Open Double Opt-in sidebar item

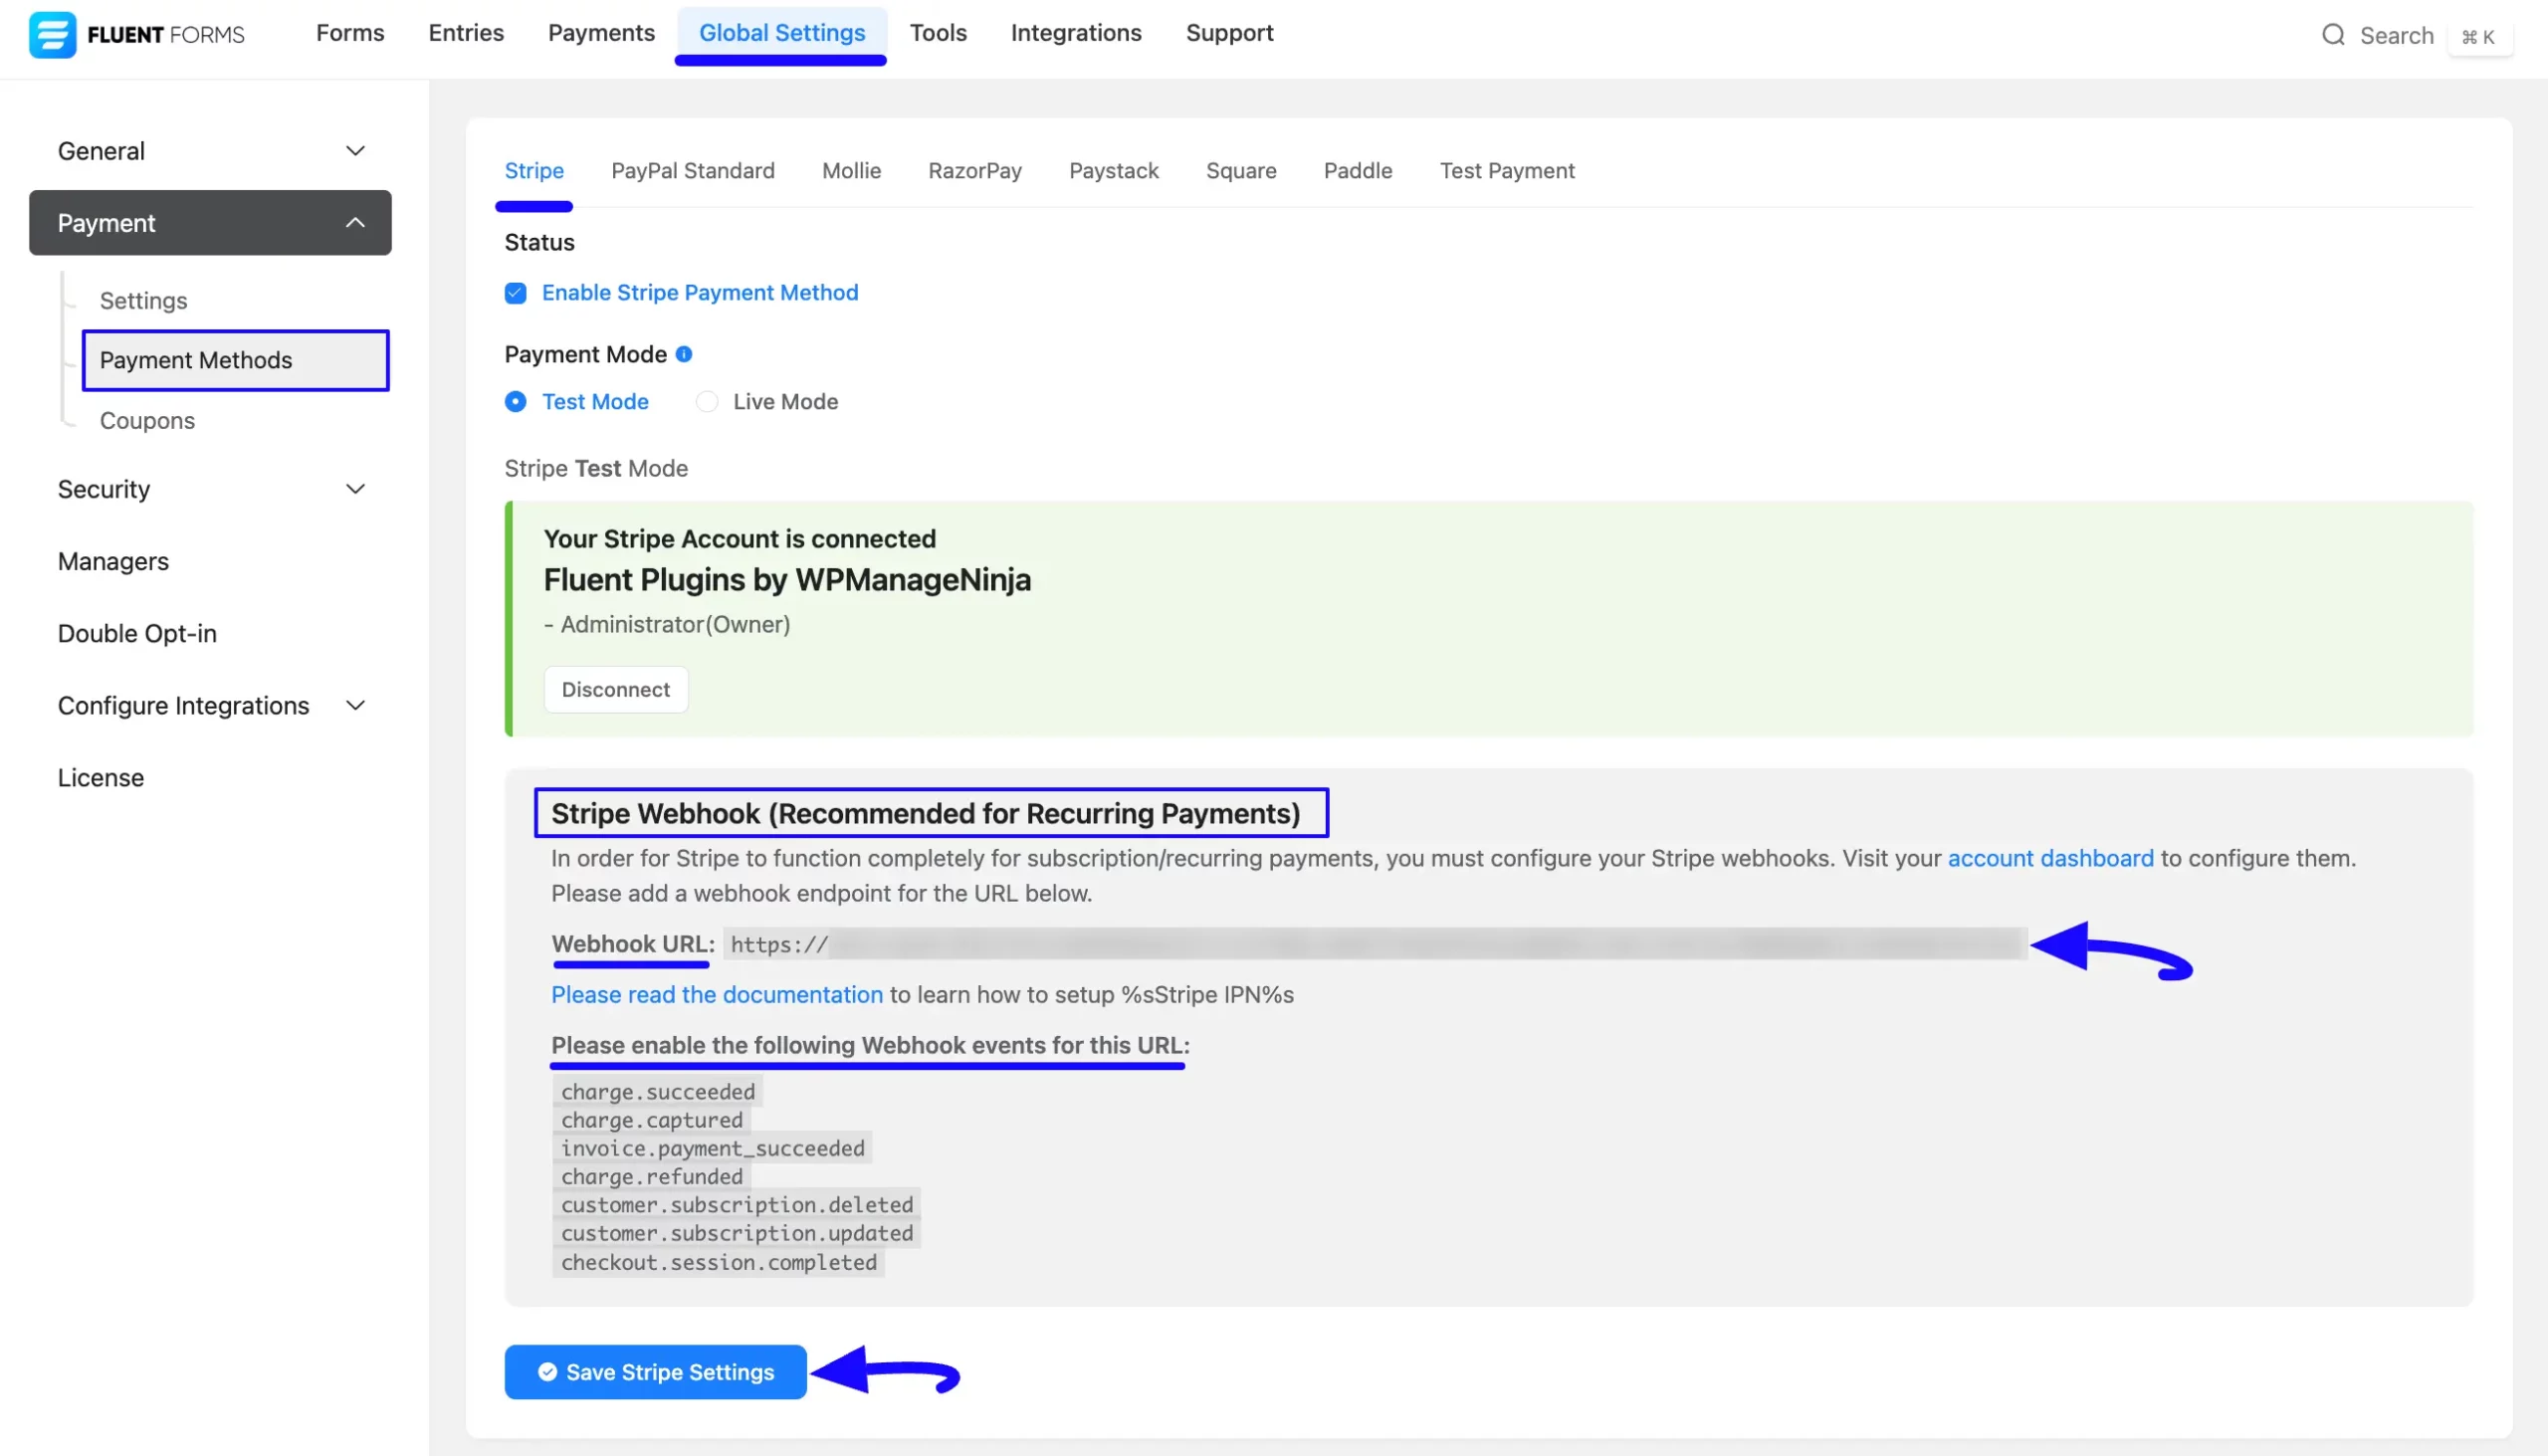pyautogui.click(x=137, y=634)
